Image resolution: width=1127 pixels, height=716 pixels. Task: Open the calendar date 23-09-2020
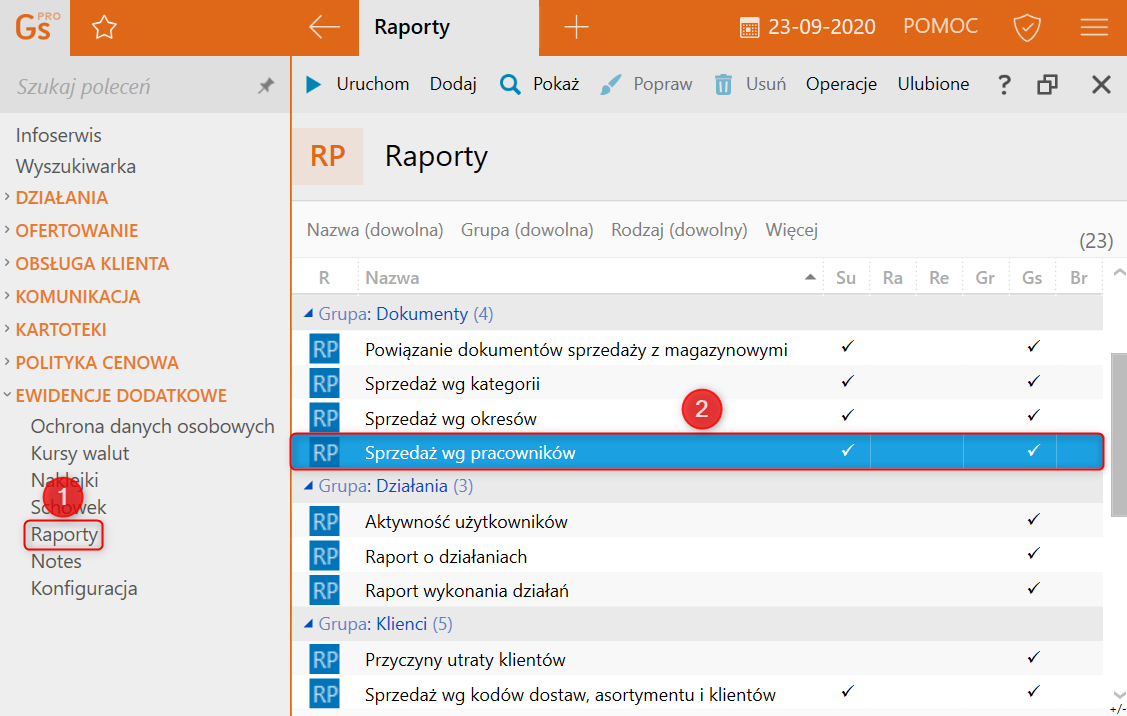tap(807, 27)
